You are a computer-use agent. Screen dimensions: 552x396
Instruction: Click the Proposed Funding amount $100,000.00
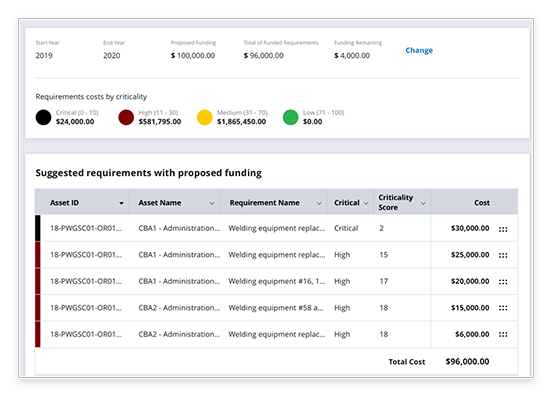pyautogui.click(x=193, y=56)
